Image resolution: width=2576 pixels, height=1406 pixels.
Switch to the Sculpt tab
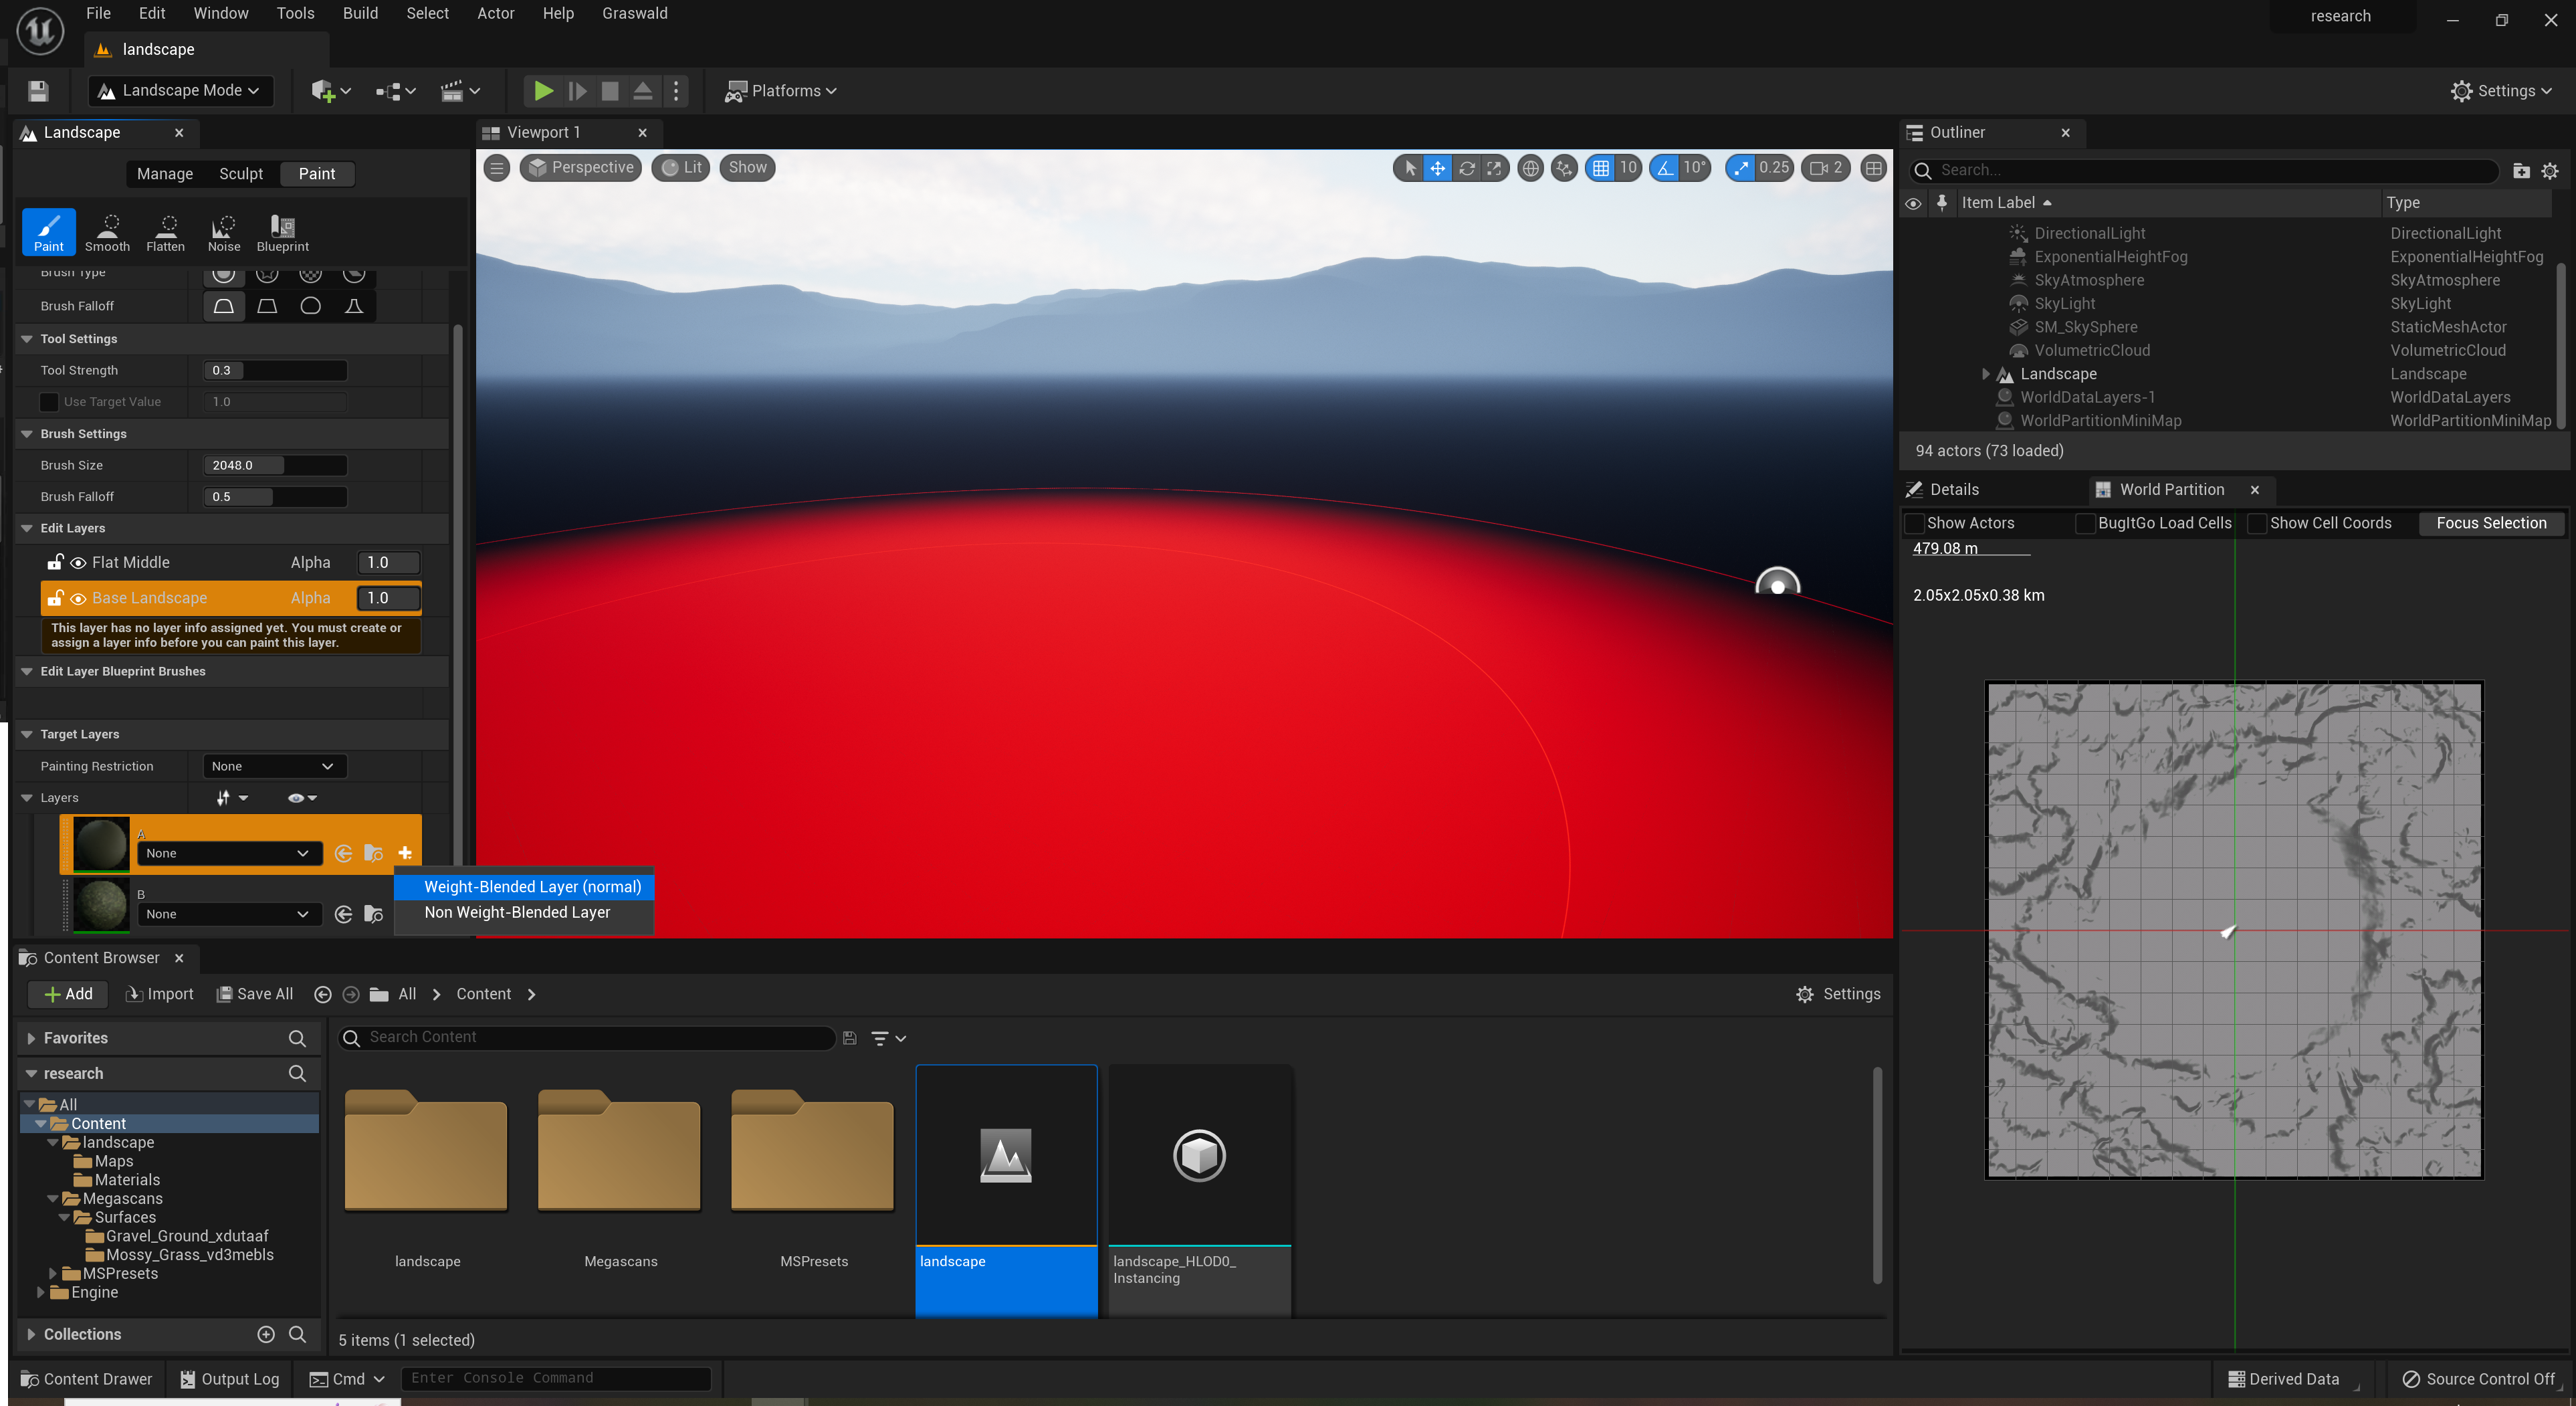pyautogui.click(x=241, y=174)
